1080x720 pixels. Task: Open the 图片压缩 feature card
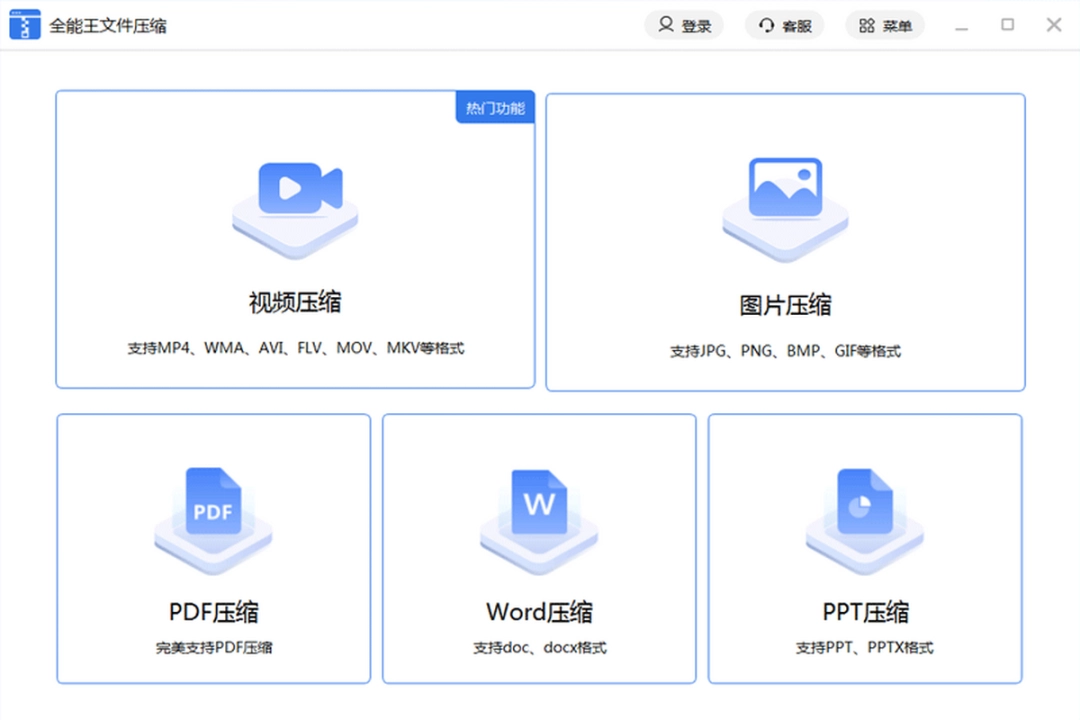(x=786, y=240)
